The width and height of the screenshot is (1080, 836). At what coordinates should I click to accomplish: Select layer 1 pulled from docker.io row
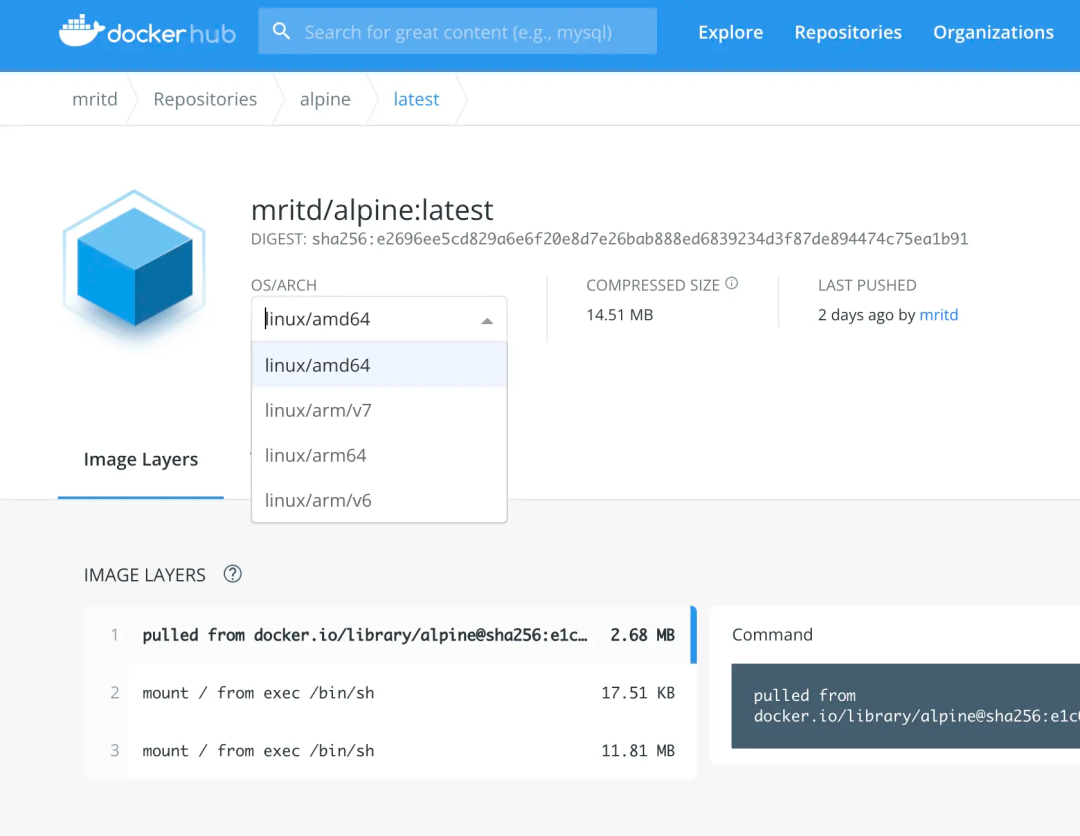pos(391,635)
